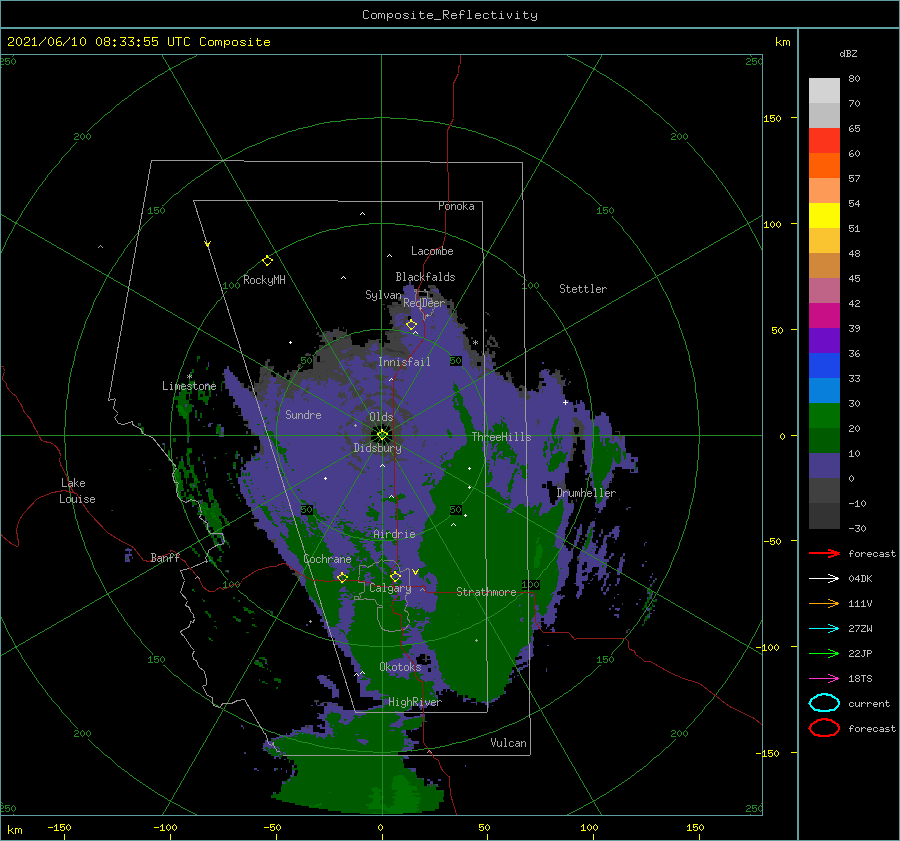The image size is (900, 841).
Task: Click the Composite_Reflectivity title
Action: (450, 15)
